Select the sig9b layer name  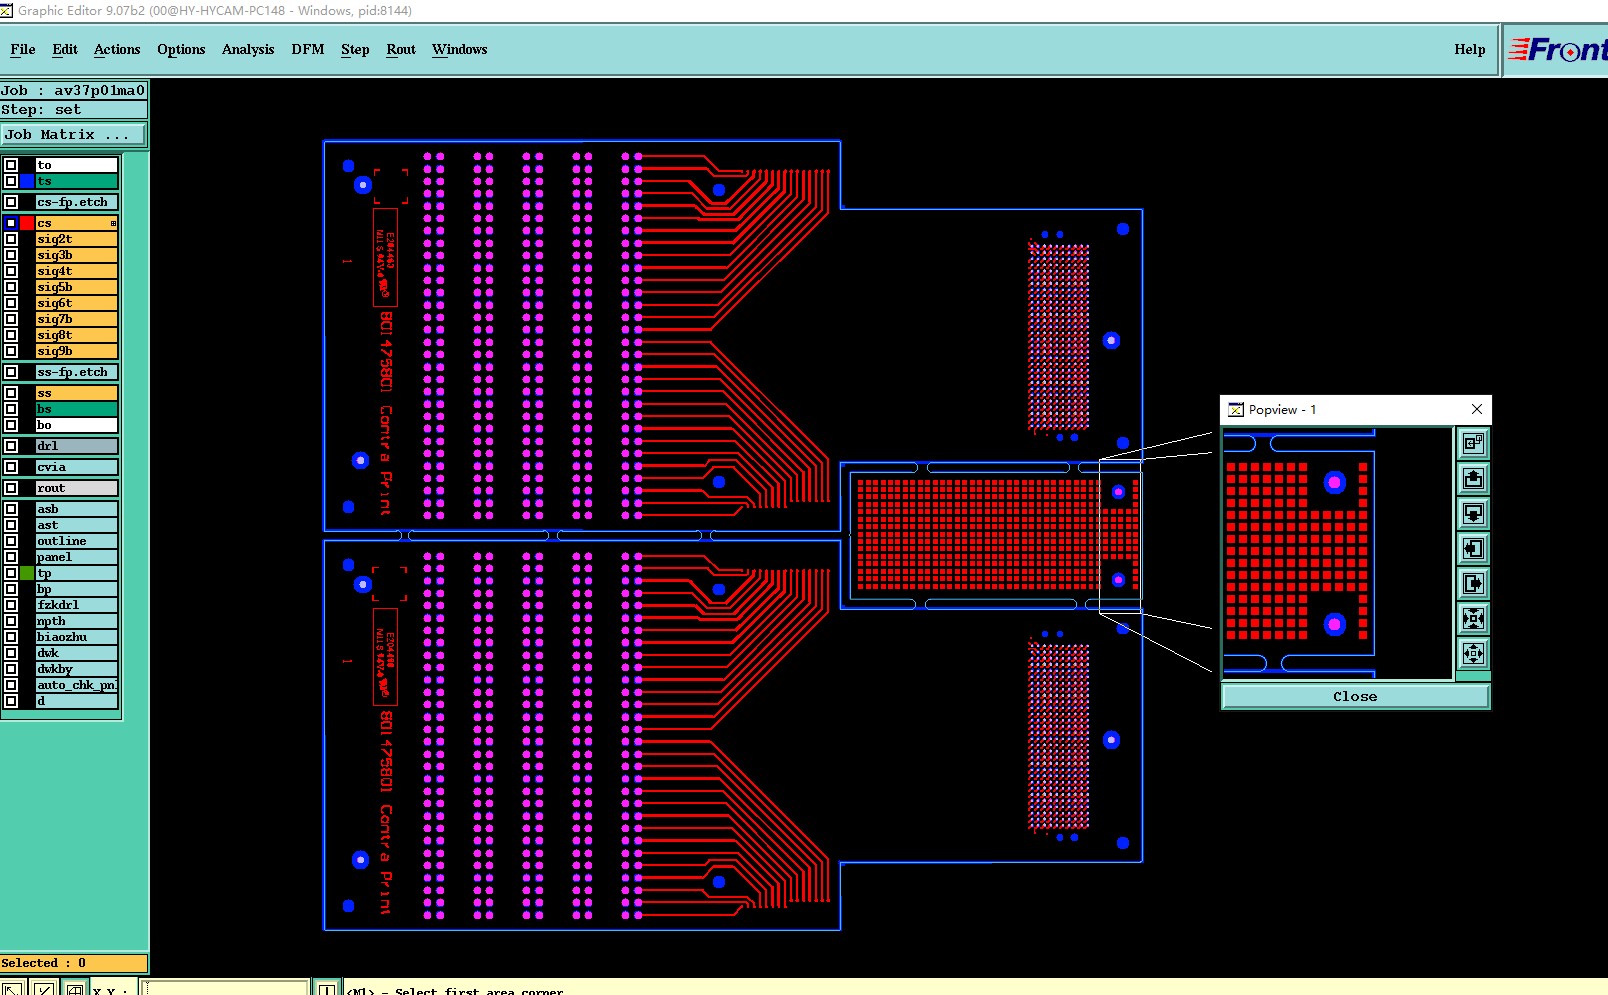[x=77, y=351]
